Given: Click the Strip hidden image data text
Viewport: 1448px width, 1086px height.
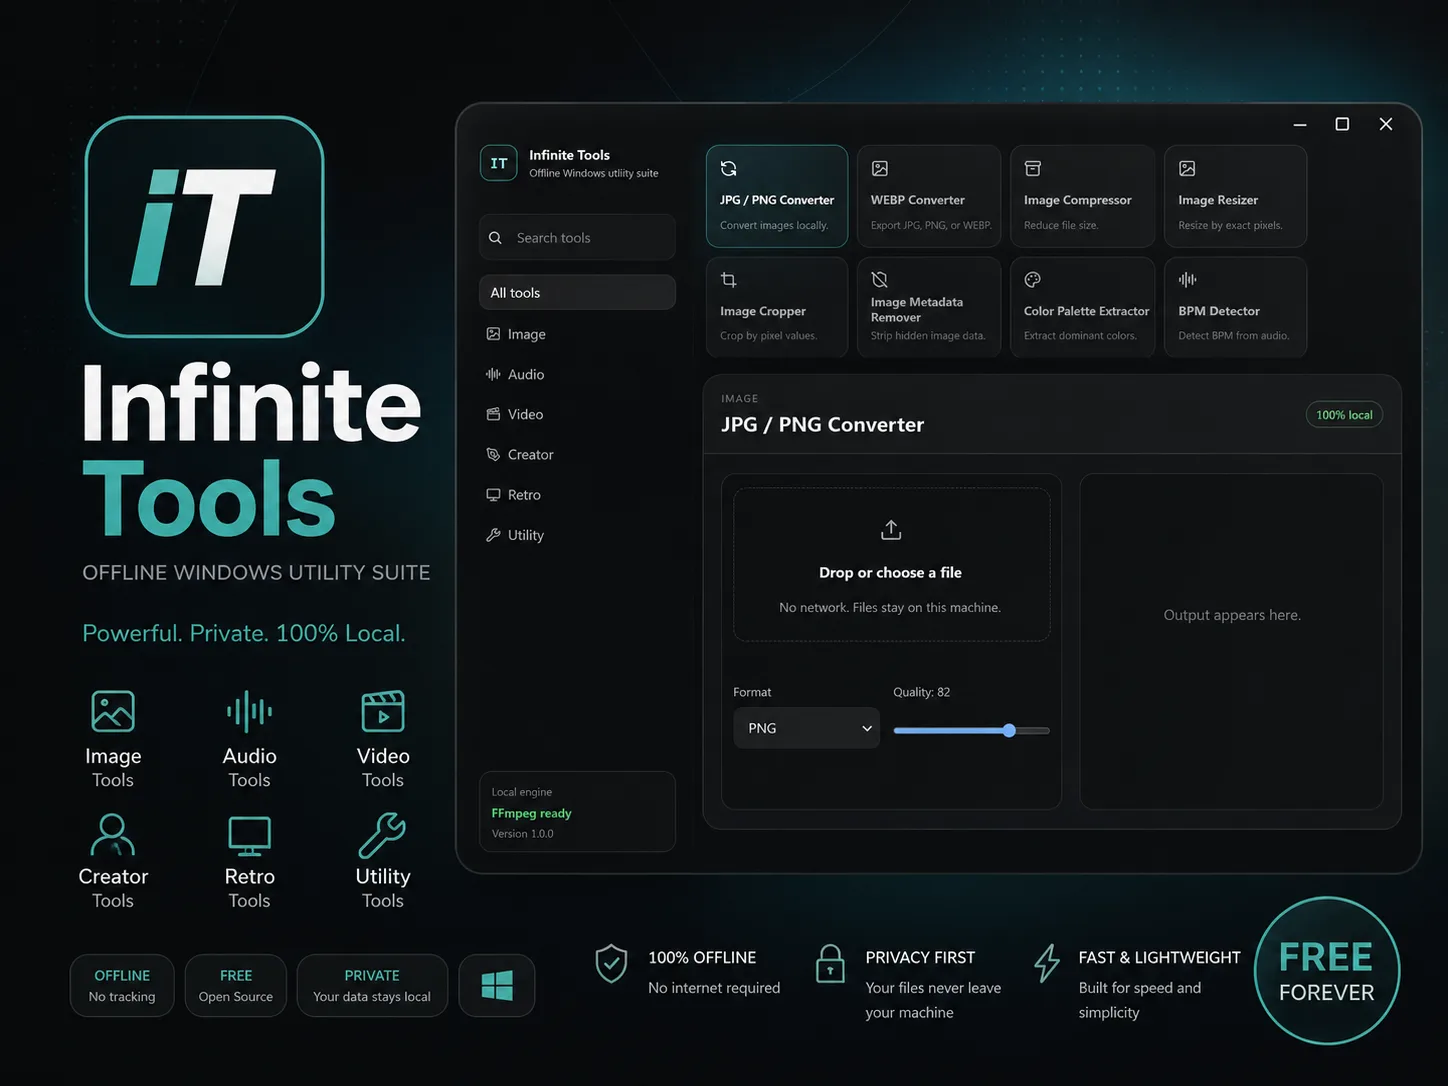Looking at the screenshot, I should 928,336.
